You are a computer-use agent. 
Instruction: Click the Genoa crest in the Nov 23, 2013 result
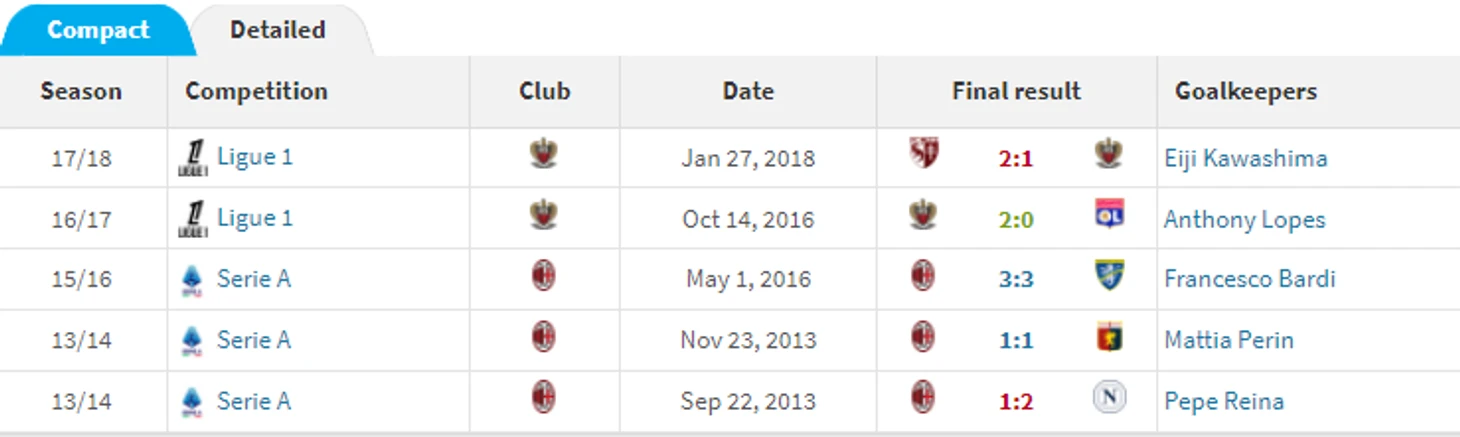pyautogui.click(x=1109, y=337)
